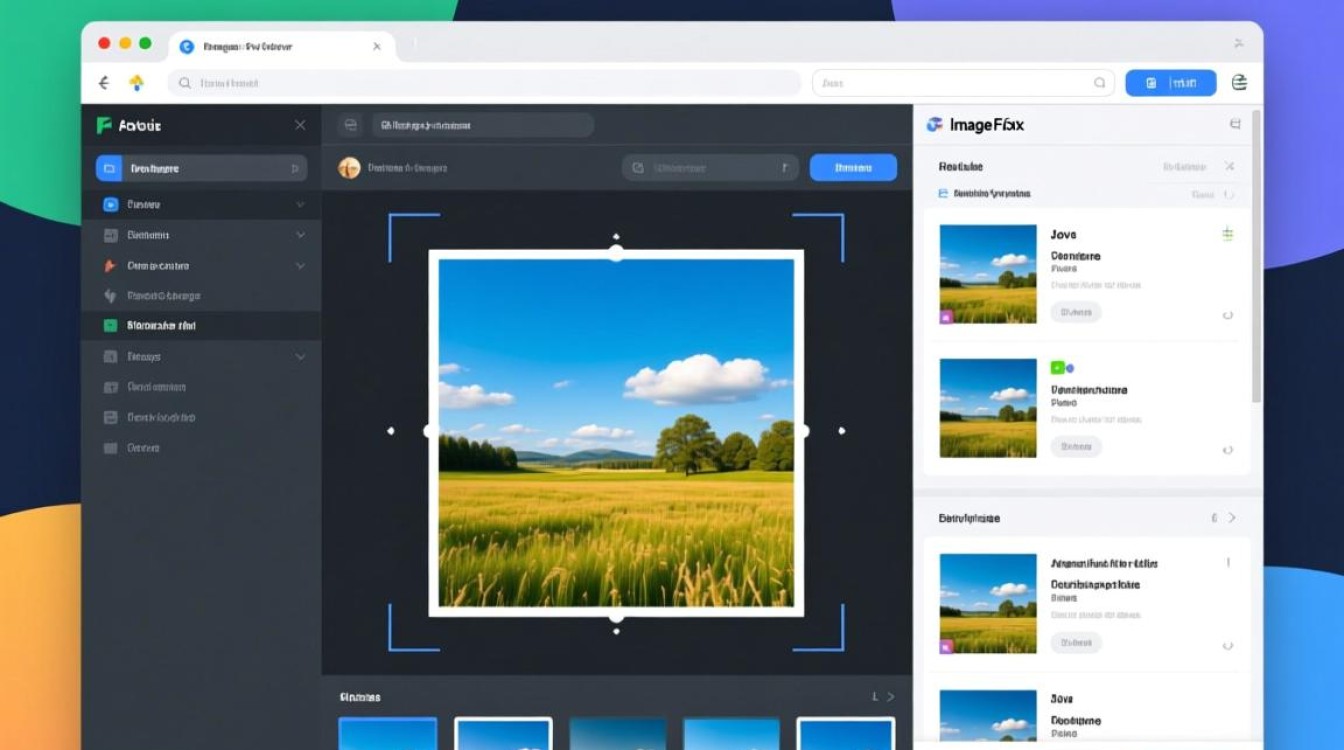Image resolution: width=1344 pixels, height=750 pixels.
Task: Click the ImageFix logo in right panel
Action: point(935,125)
